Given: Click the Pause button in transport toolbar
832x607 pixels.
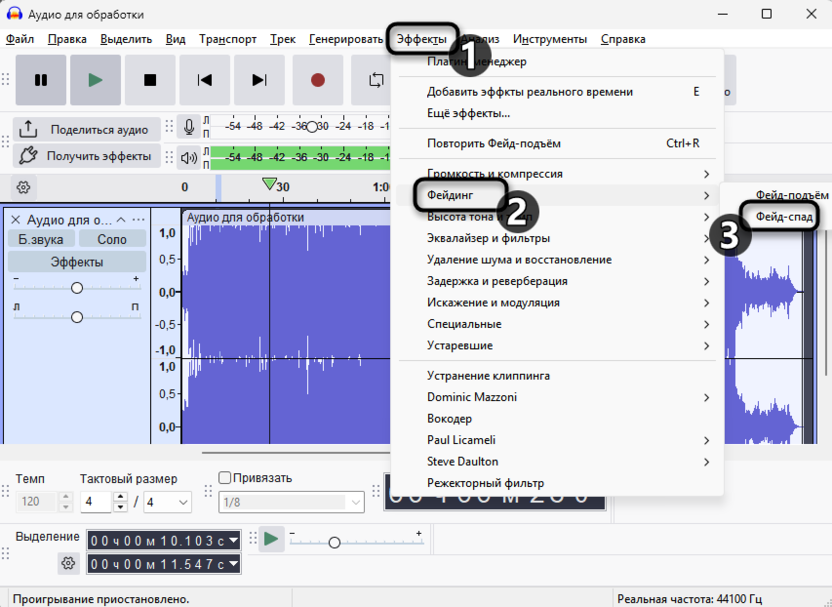Looking at the screenshot, I should point(41,80).
